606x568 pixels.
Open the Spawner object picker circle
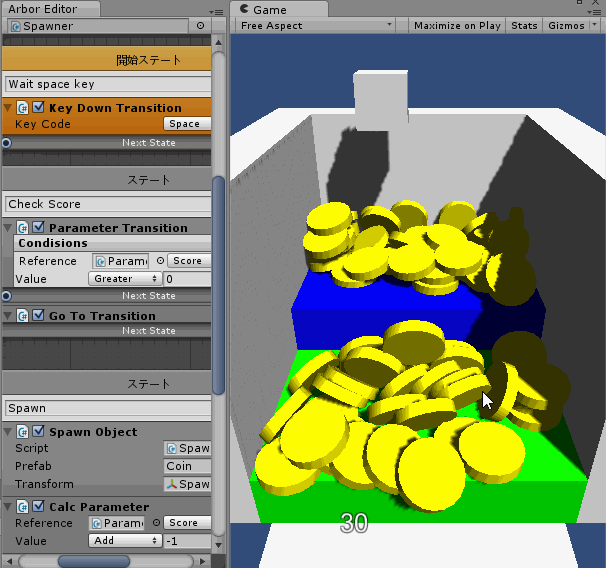[200, 26]
